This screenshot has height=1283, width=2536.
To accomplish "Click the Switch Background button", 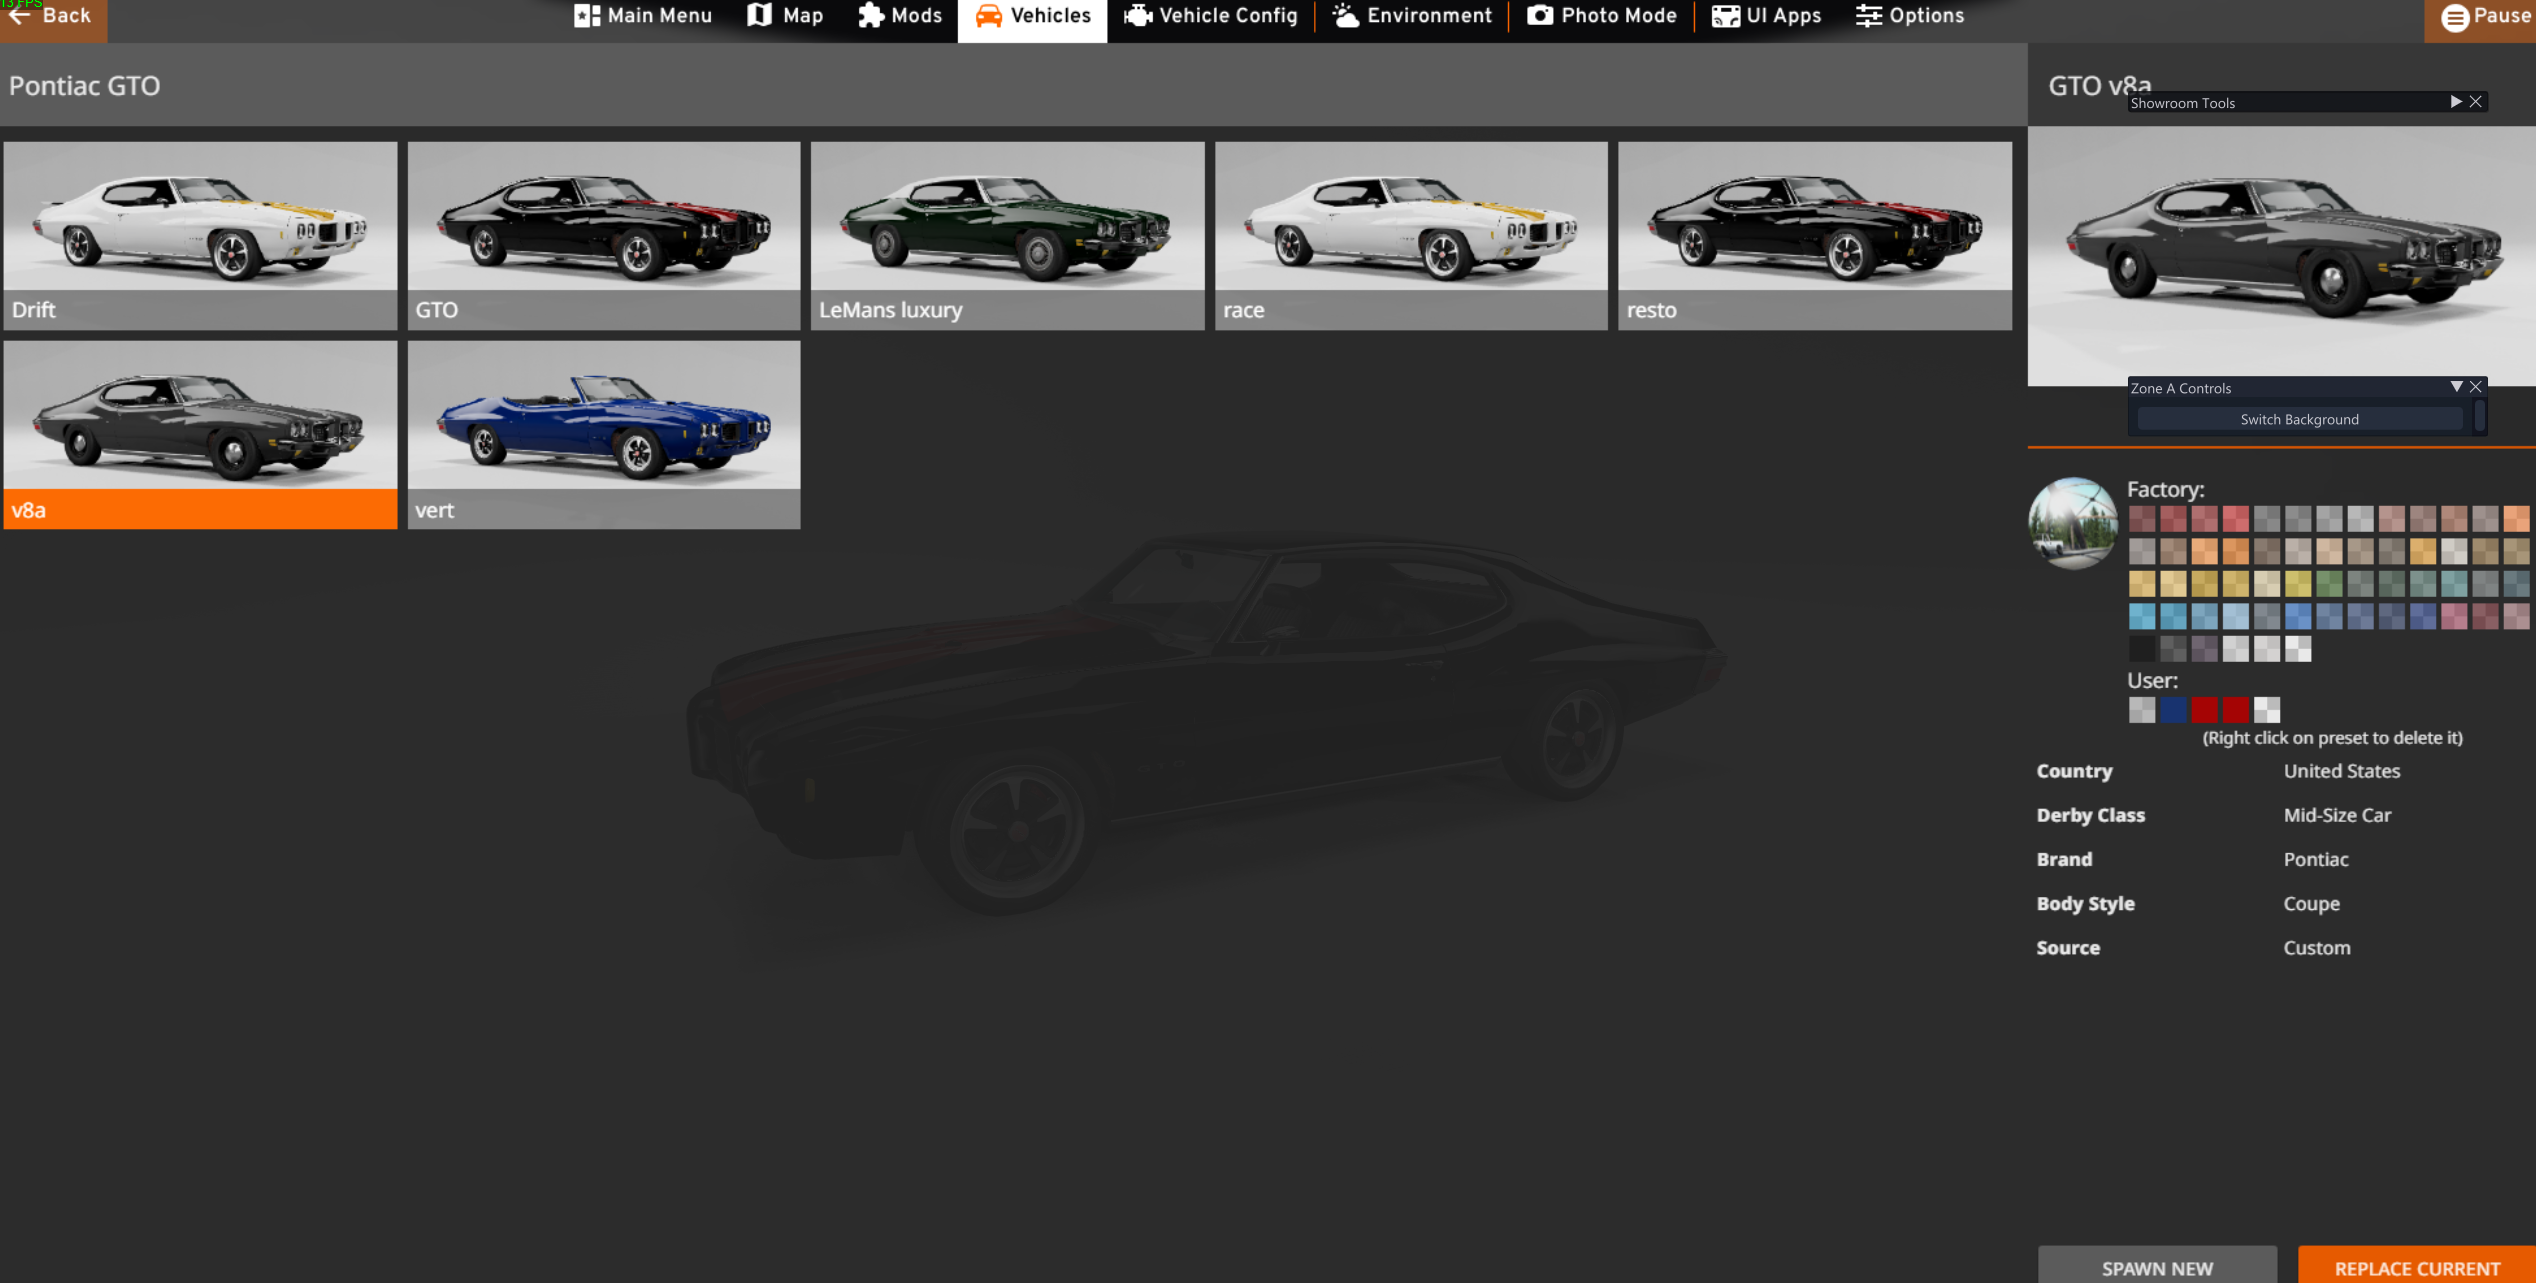I will pyautogui.click(x=2299, y=419).
